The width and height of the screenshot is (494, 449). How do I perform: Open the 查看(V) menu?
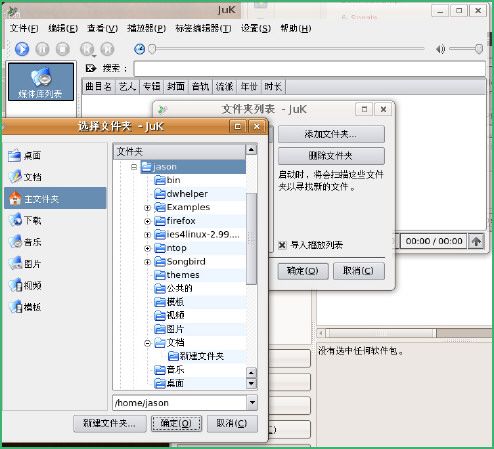click(x=102, y=29)
